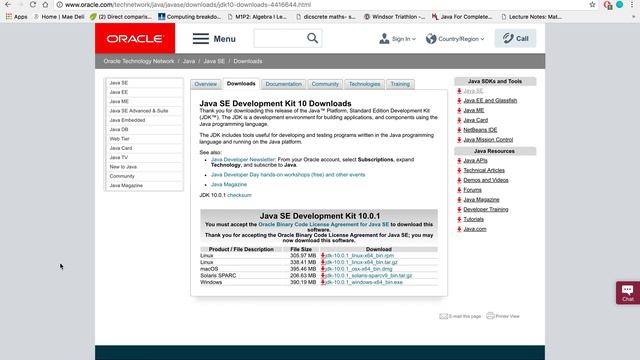The height and width of the screenshot is (360, 640).
Task: Open Java EE and Glassfish link
Action: [490, 100]
